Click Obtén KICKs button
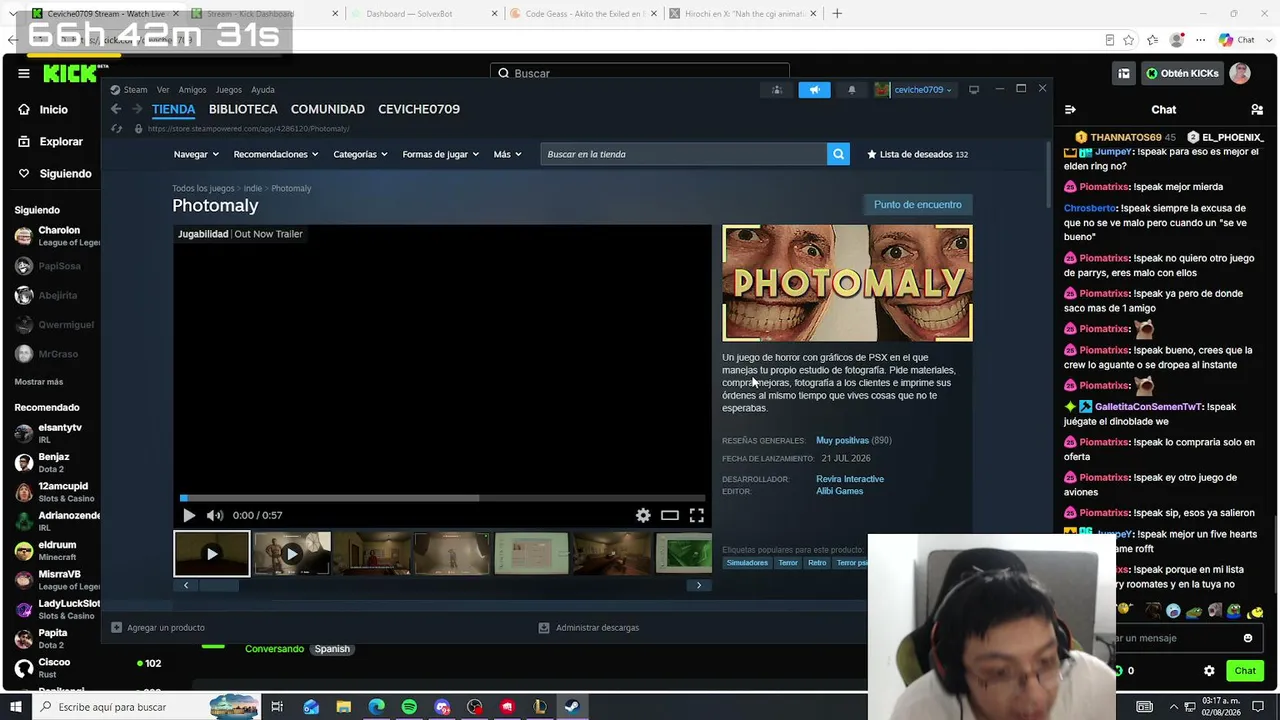The width and height of the screenshot is (1280, 720). [x=1182, y=73]
